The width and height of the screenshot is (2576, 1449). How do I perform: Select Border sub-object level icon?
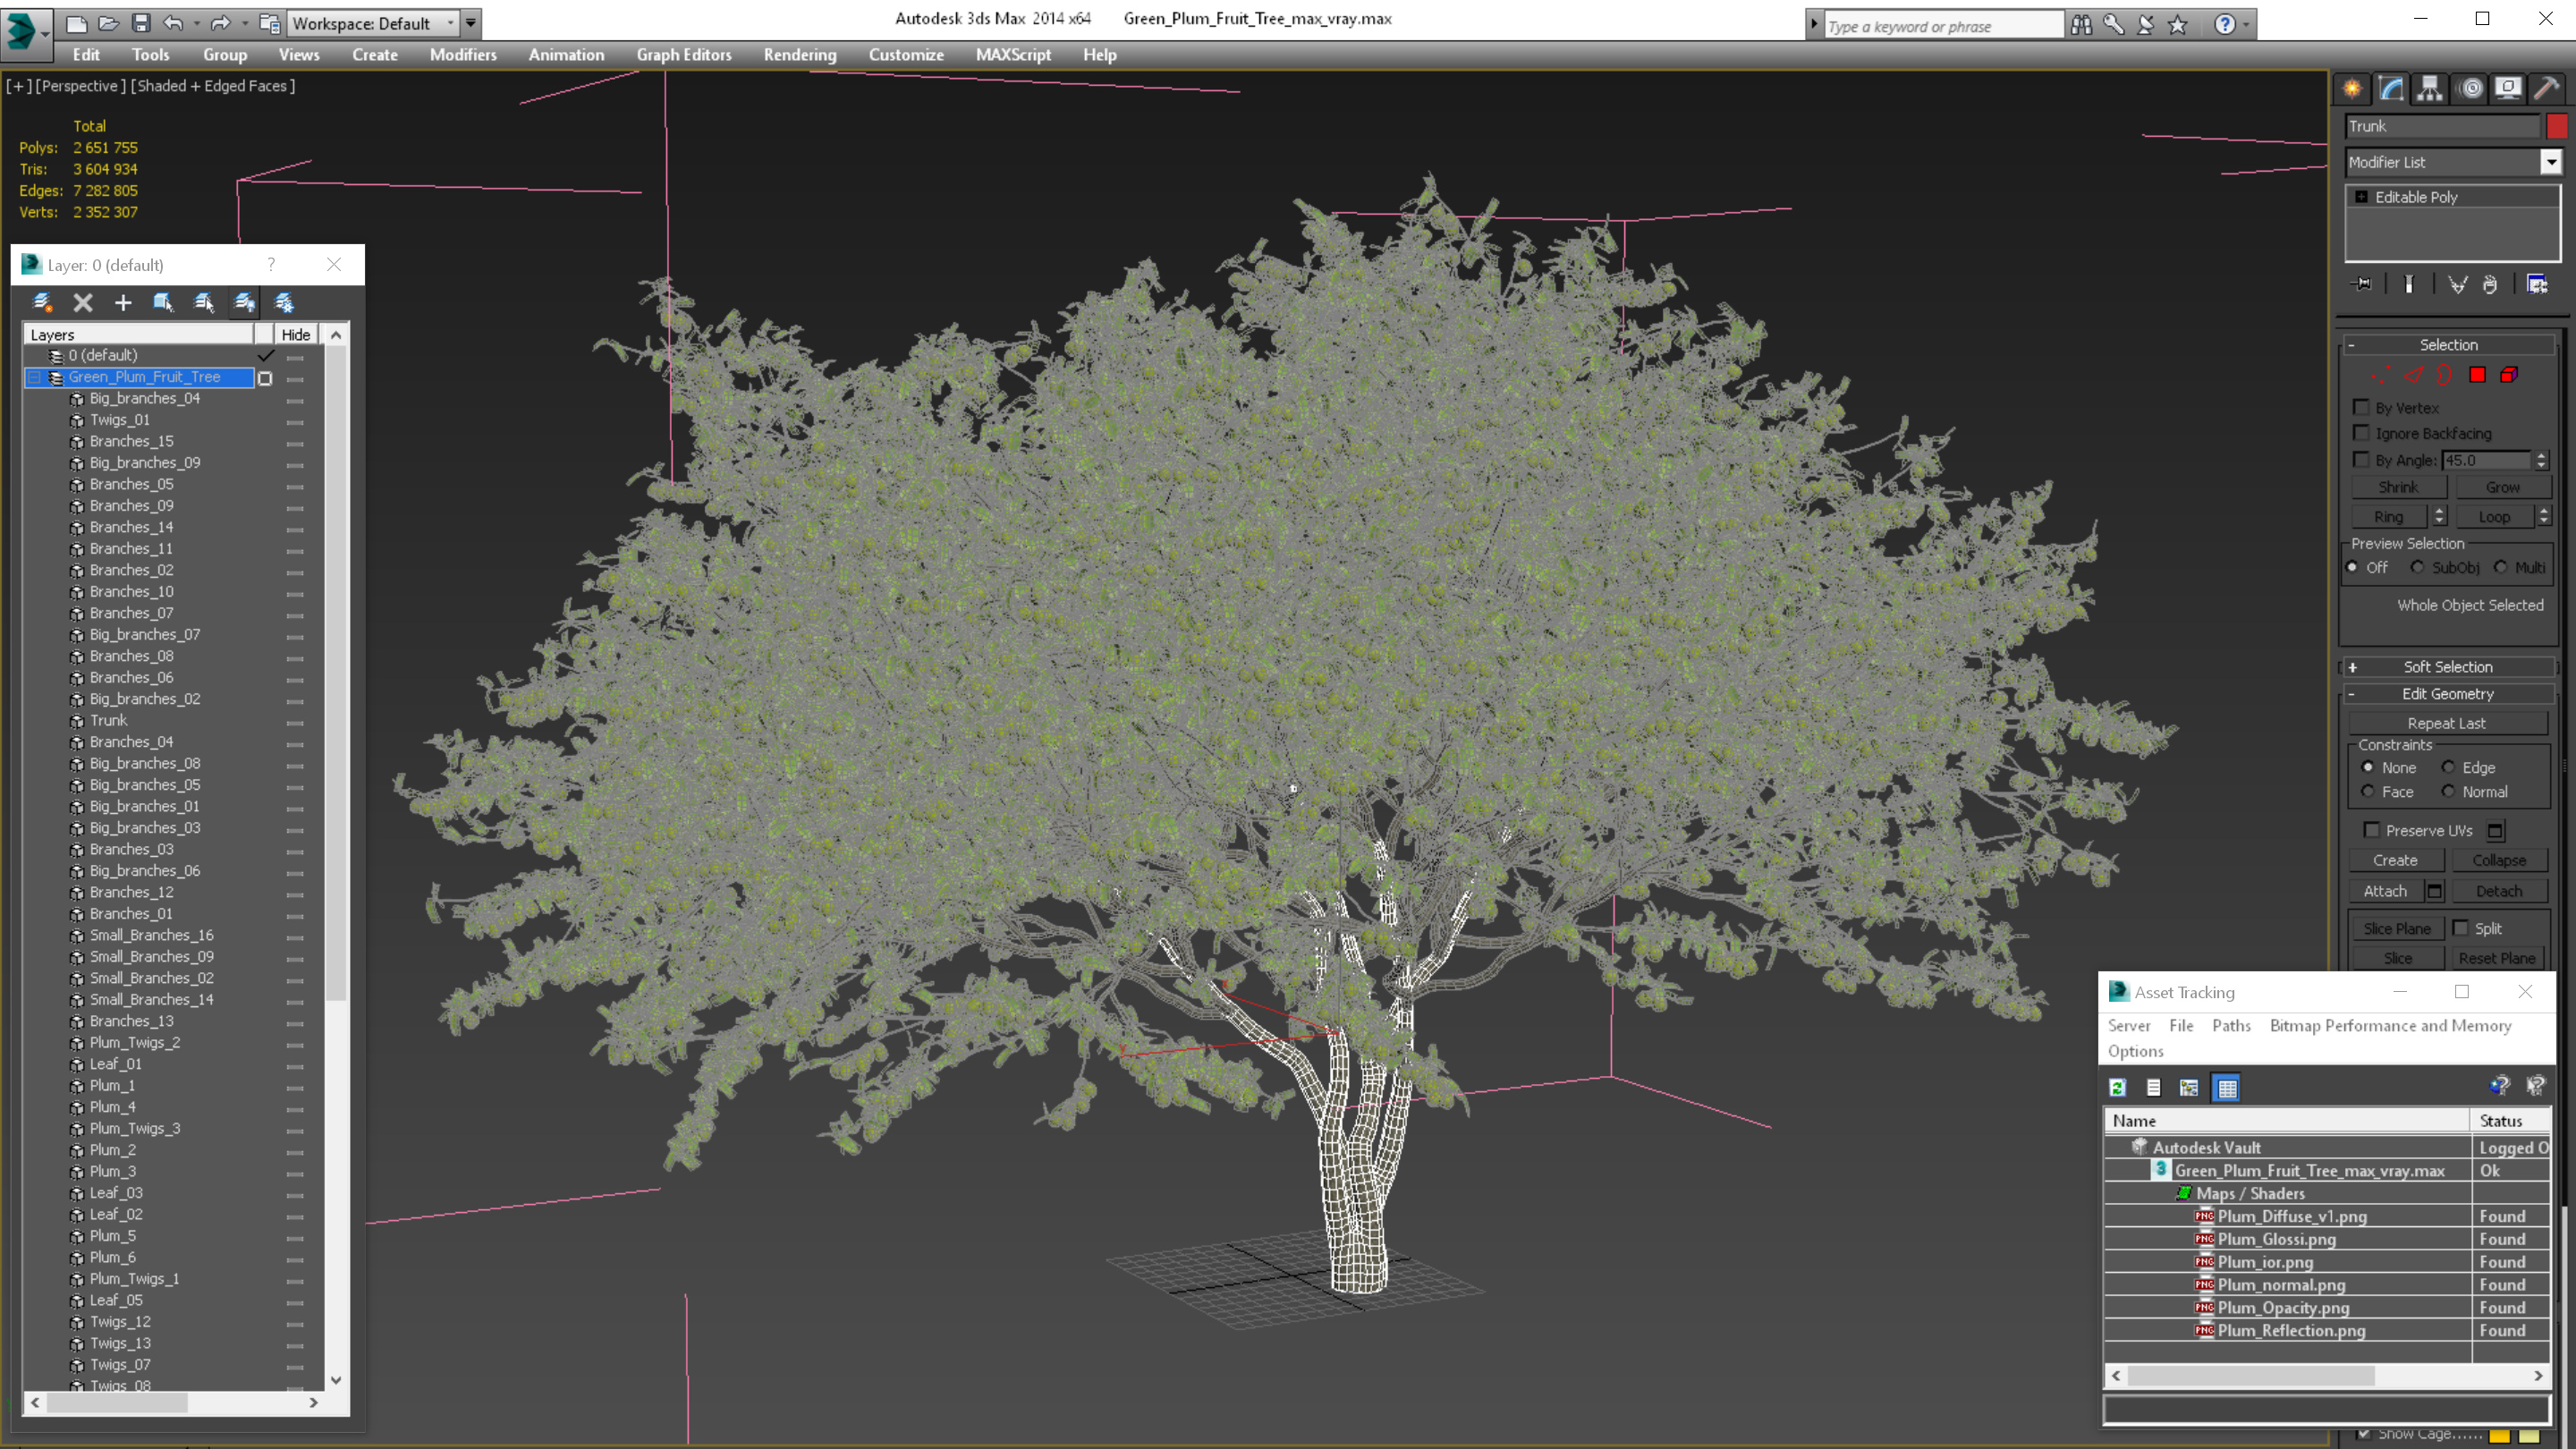[x=2445, y=375]
